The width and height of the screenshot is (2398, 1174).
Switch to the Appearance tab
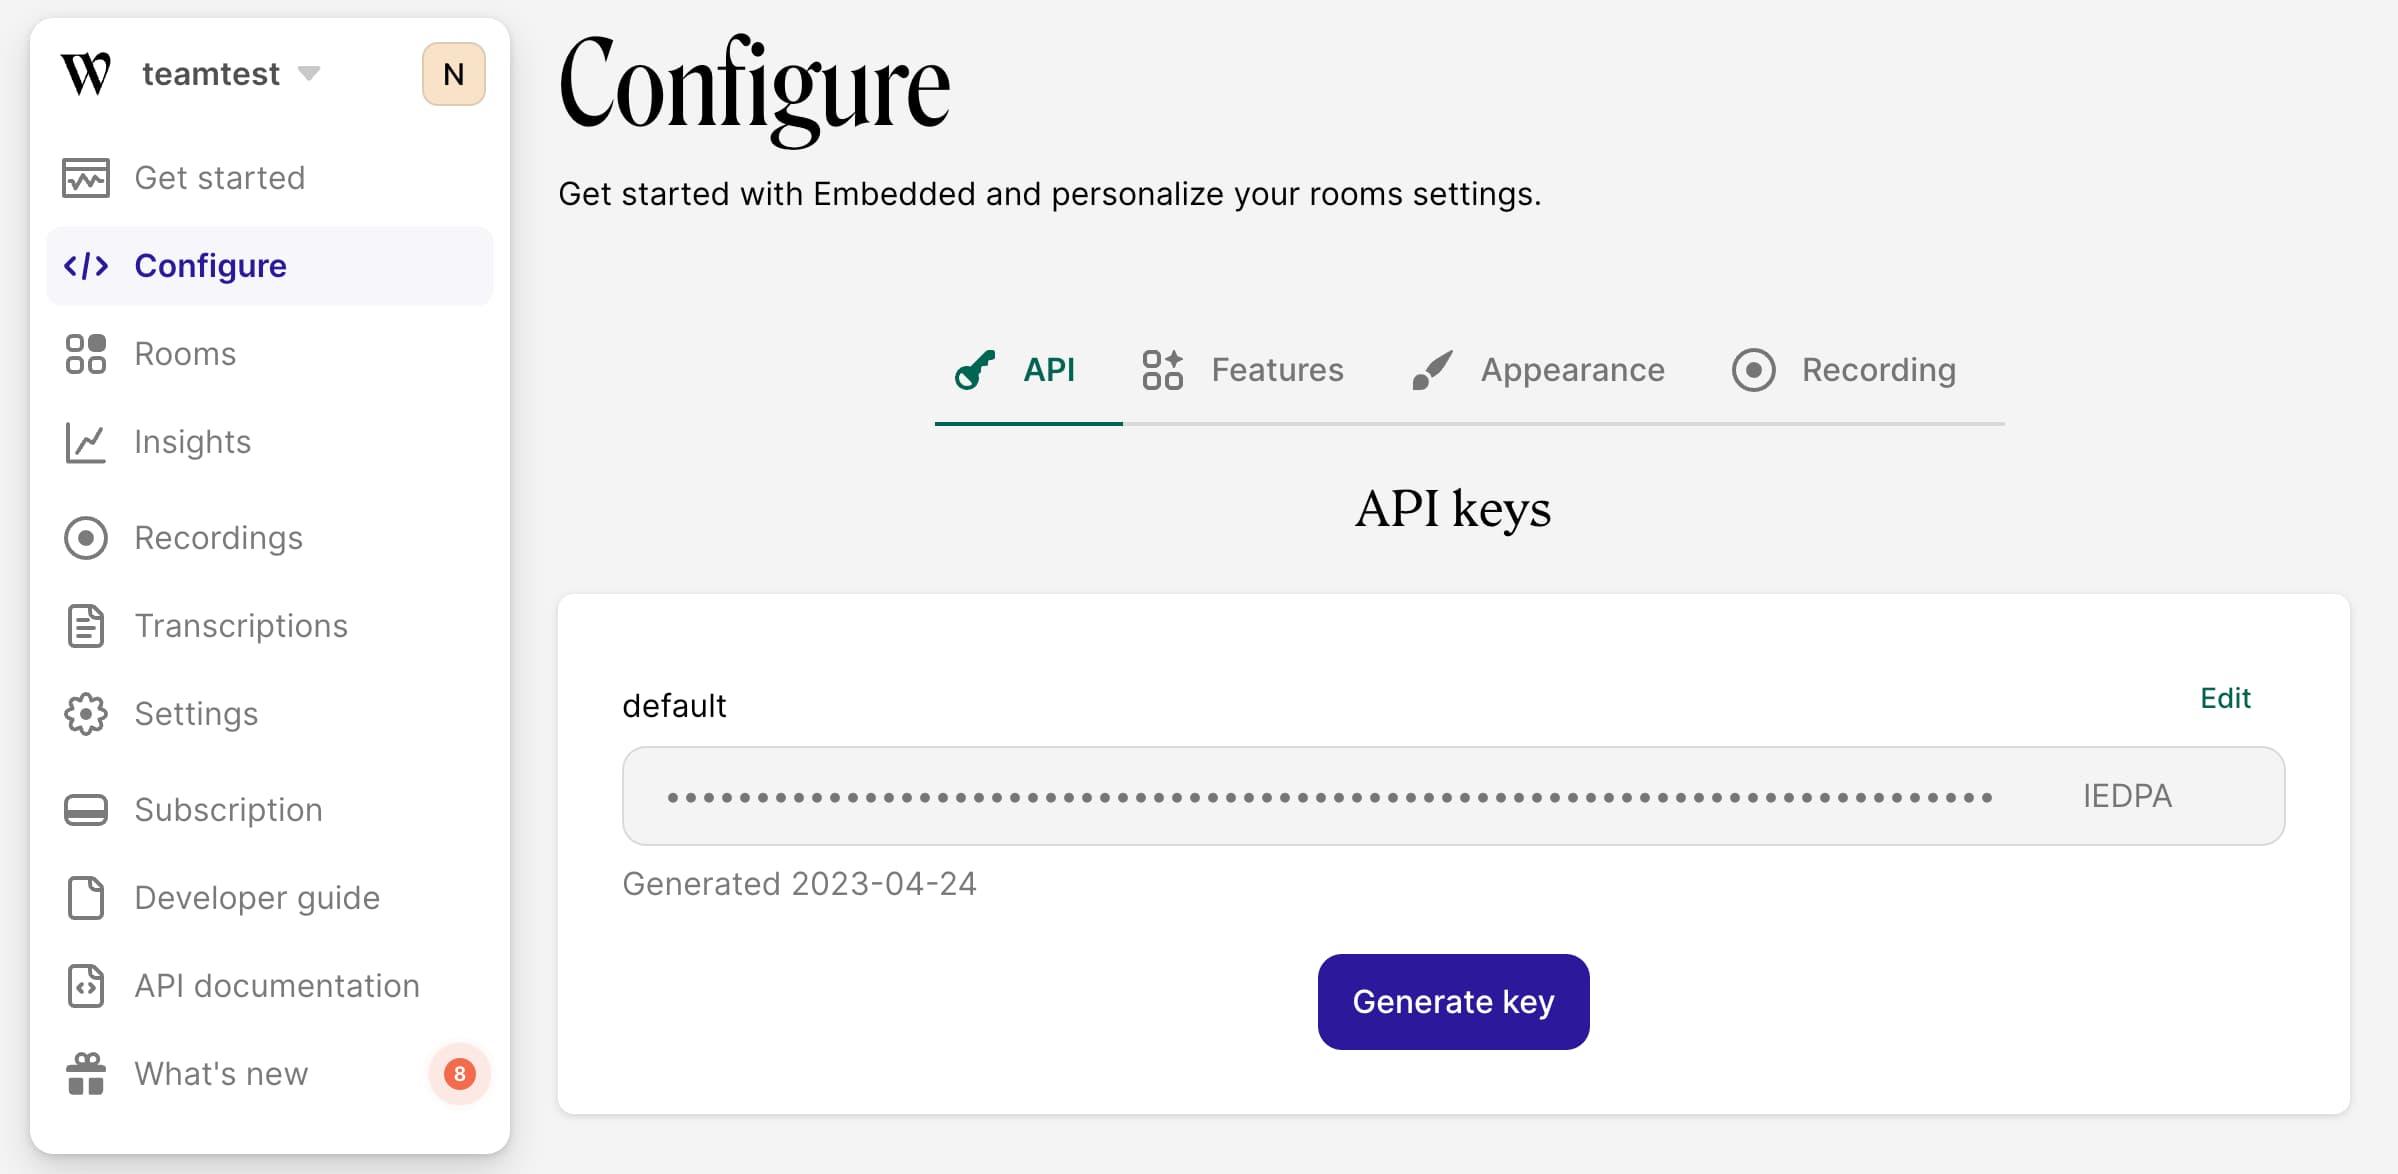[x=1538, y=370]
